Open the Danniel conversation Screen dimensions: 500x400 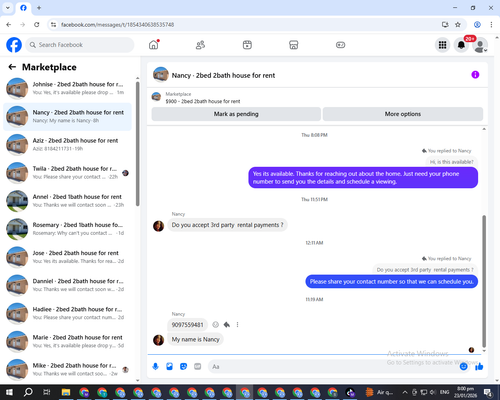pos(67,285)
